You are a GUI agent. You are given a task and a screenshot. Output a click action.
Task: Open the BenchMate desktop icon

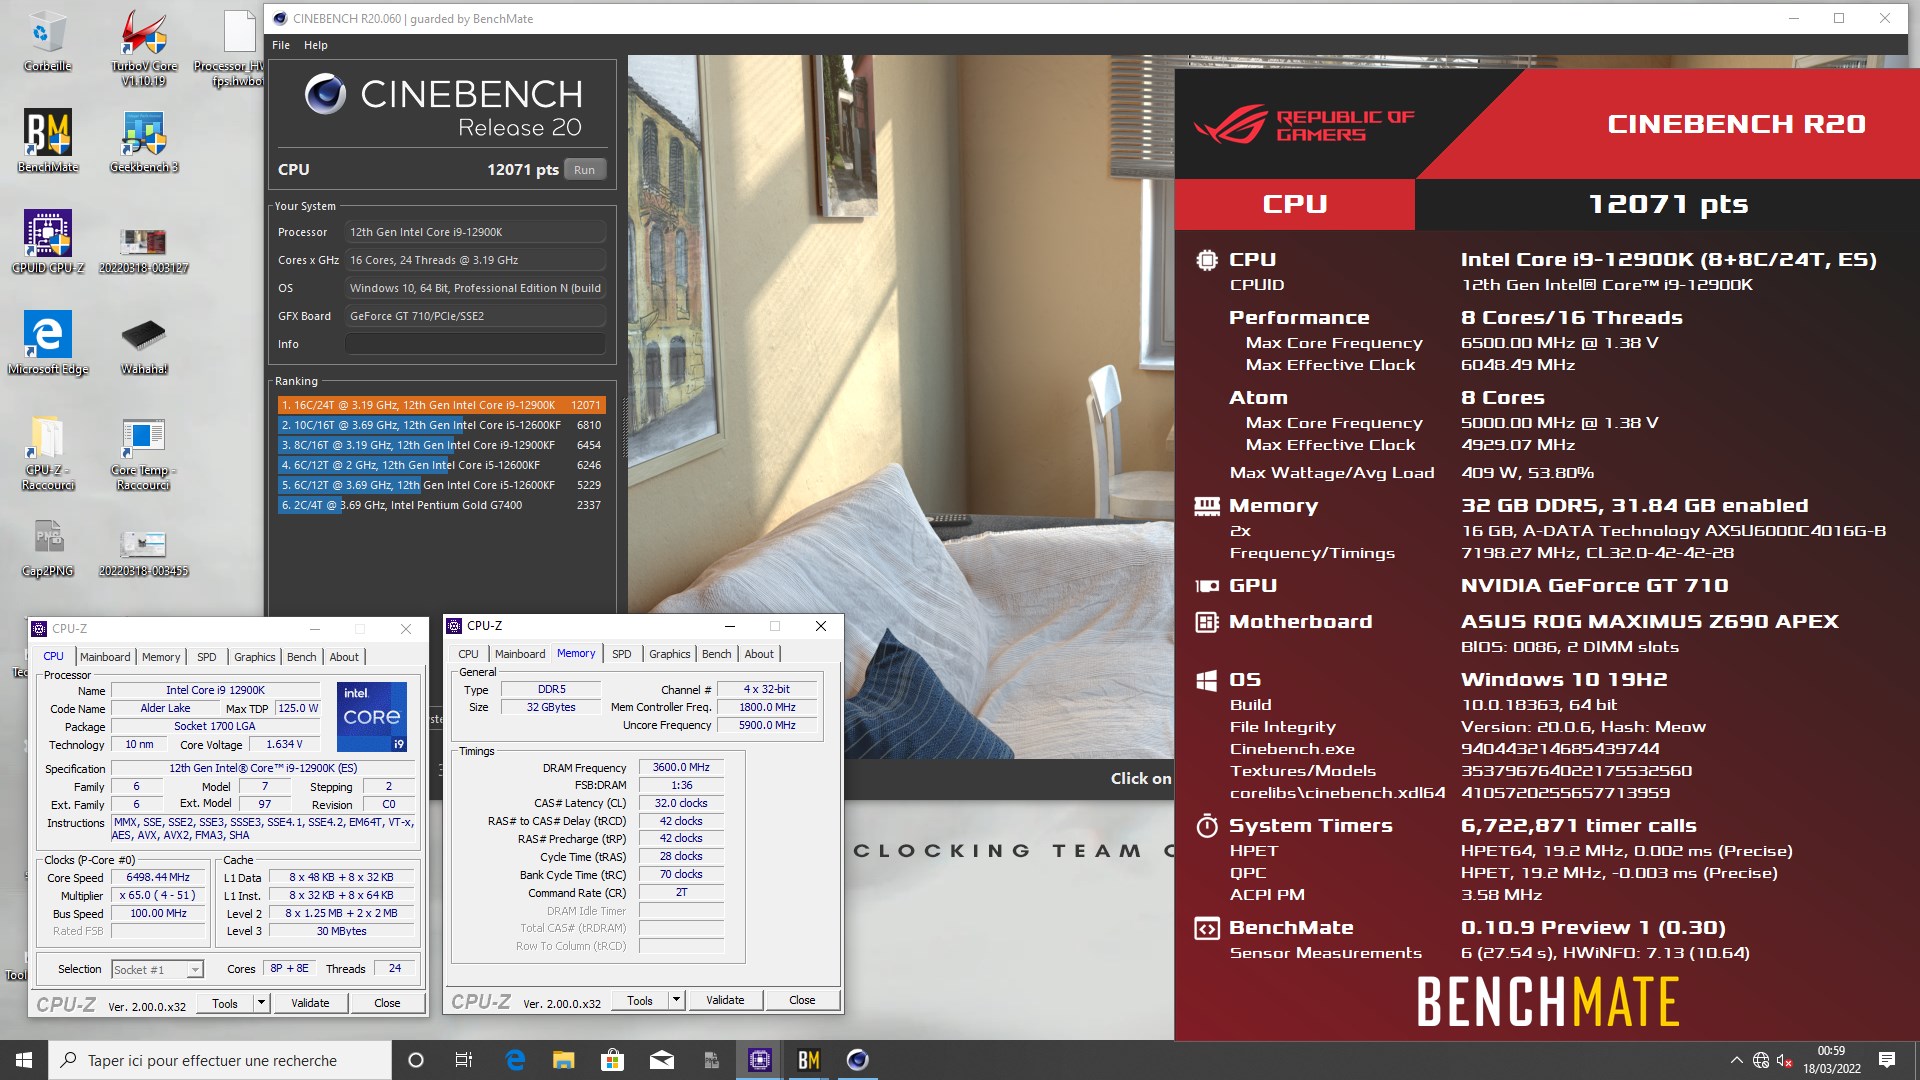[47, 140]
